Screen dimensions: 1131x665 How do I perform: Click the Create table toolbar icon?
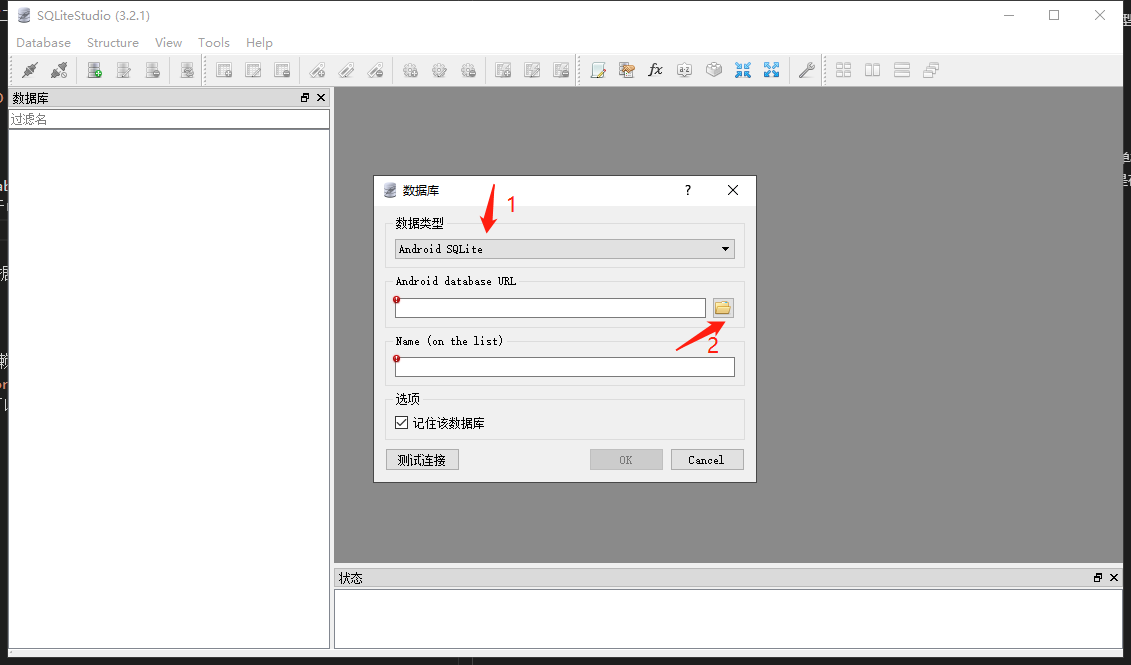click(x=224, y=70)
